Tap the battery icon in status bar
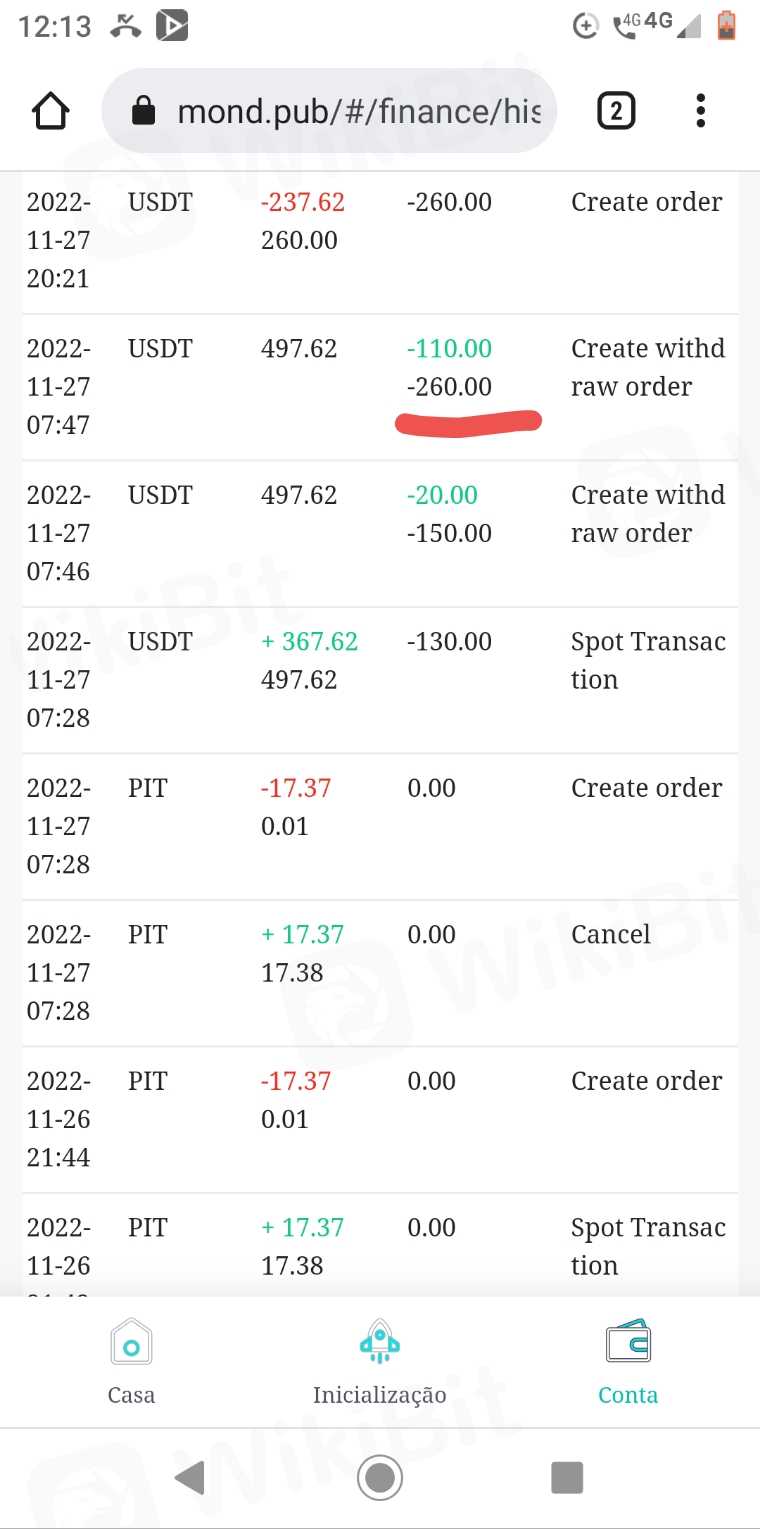Viewport: 760px width, 1529px height. (x=727, y=26)
